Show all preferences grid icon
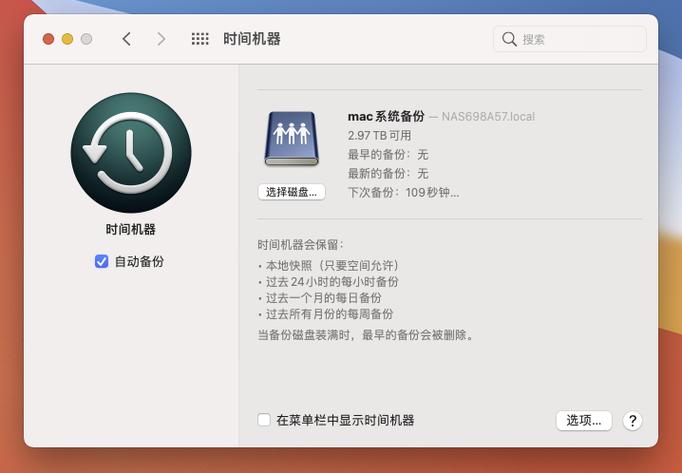 click(x=200, y=39)
